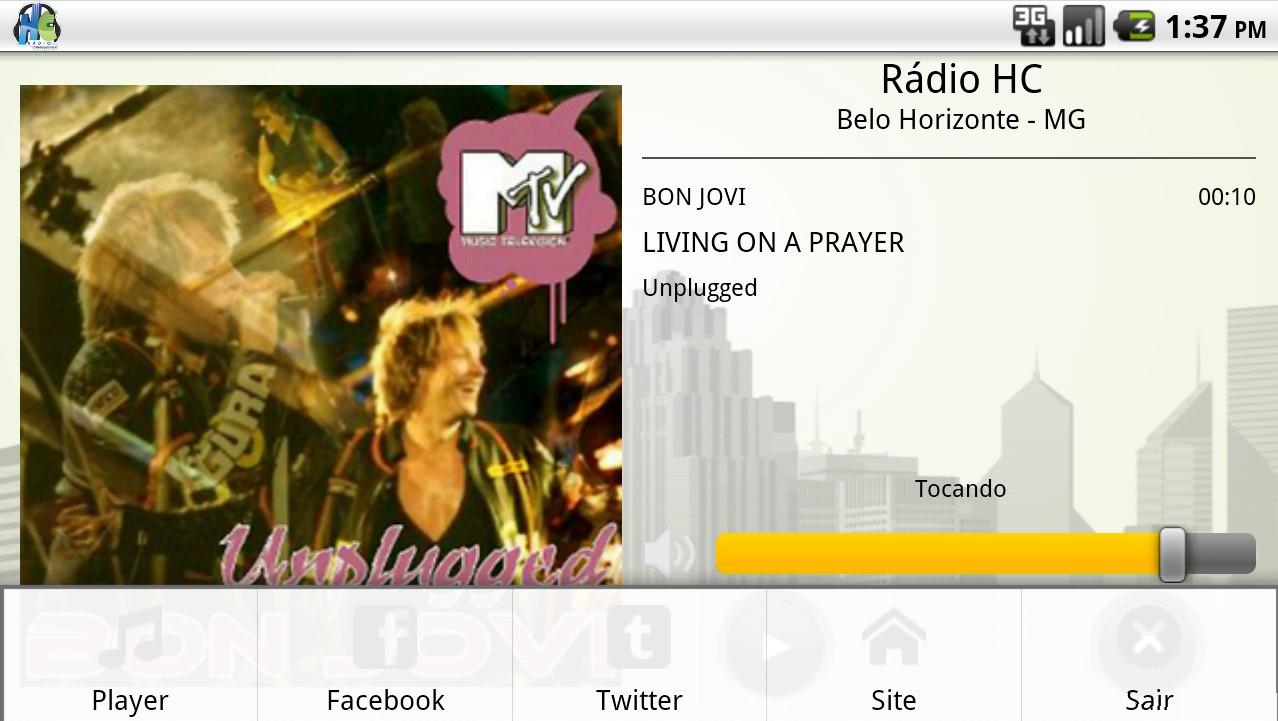Open the Player menu option

[x=130, y=654]
